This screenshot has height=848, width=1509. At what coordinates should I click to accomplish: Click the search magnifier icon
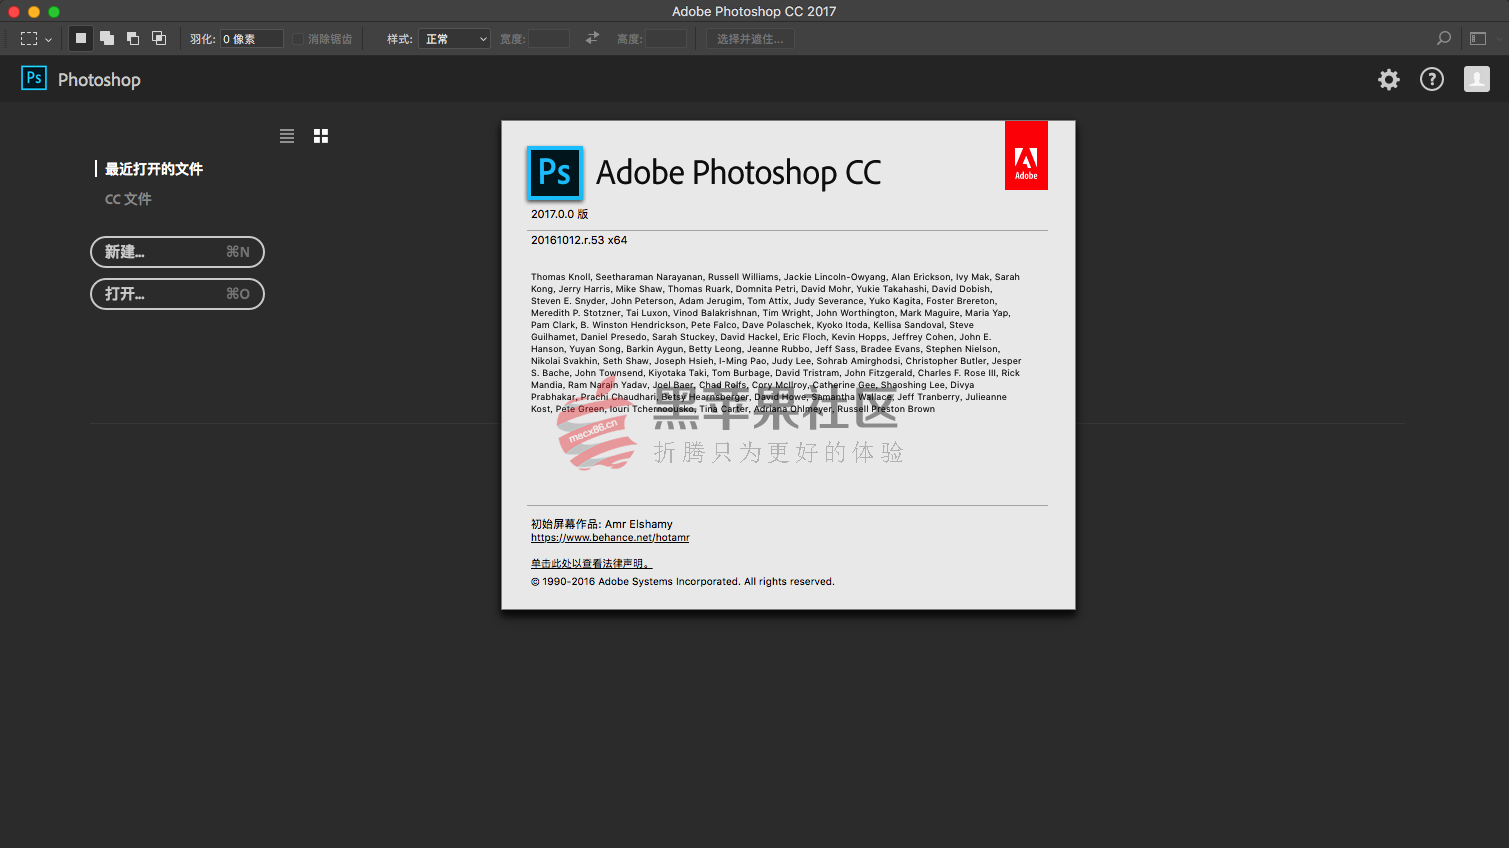point(1444,38)
